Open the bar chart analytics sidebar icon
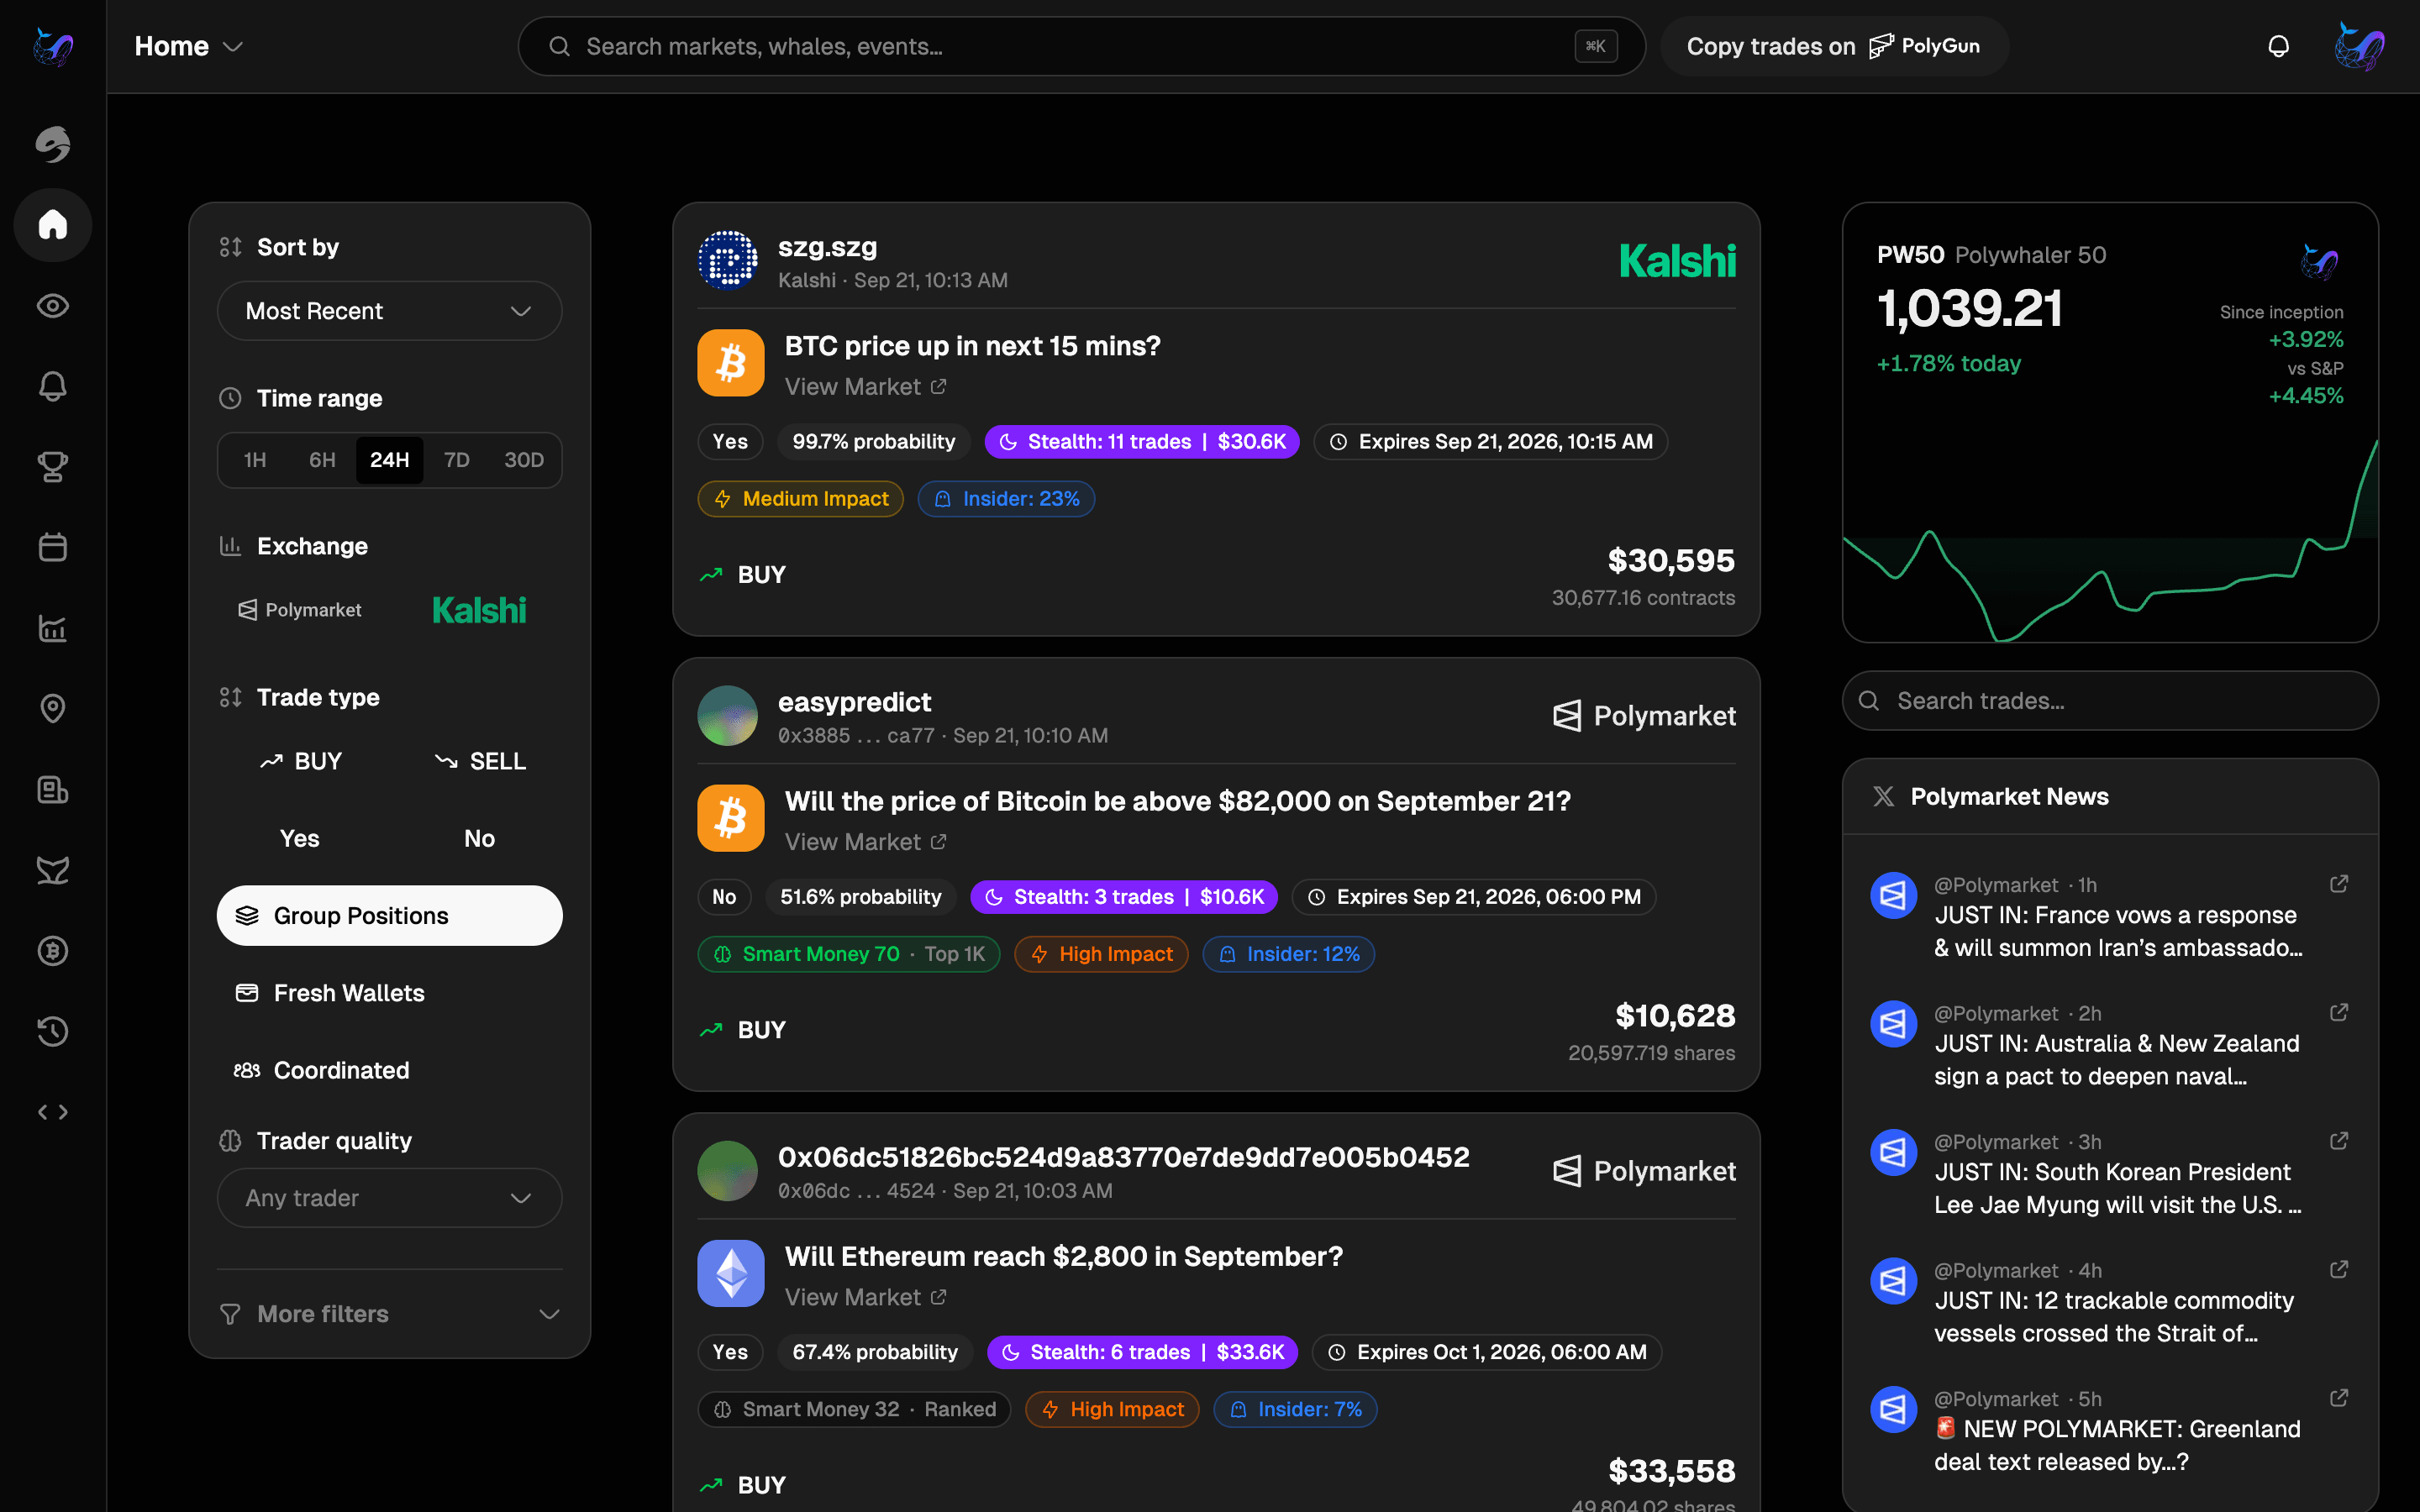This screenshot has width=2420, height=1512. 53,628
